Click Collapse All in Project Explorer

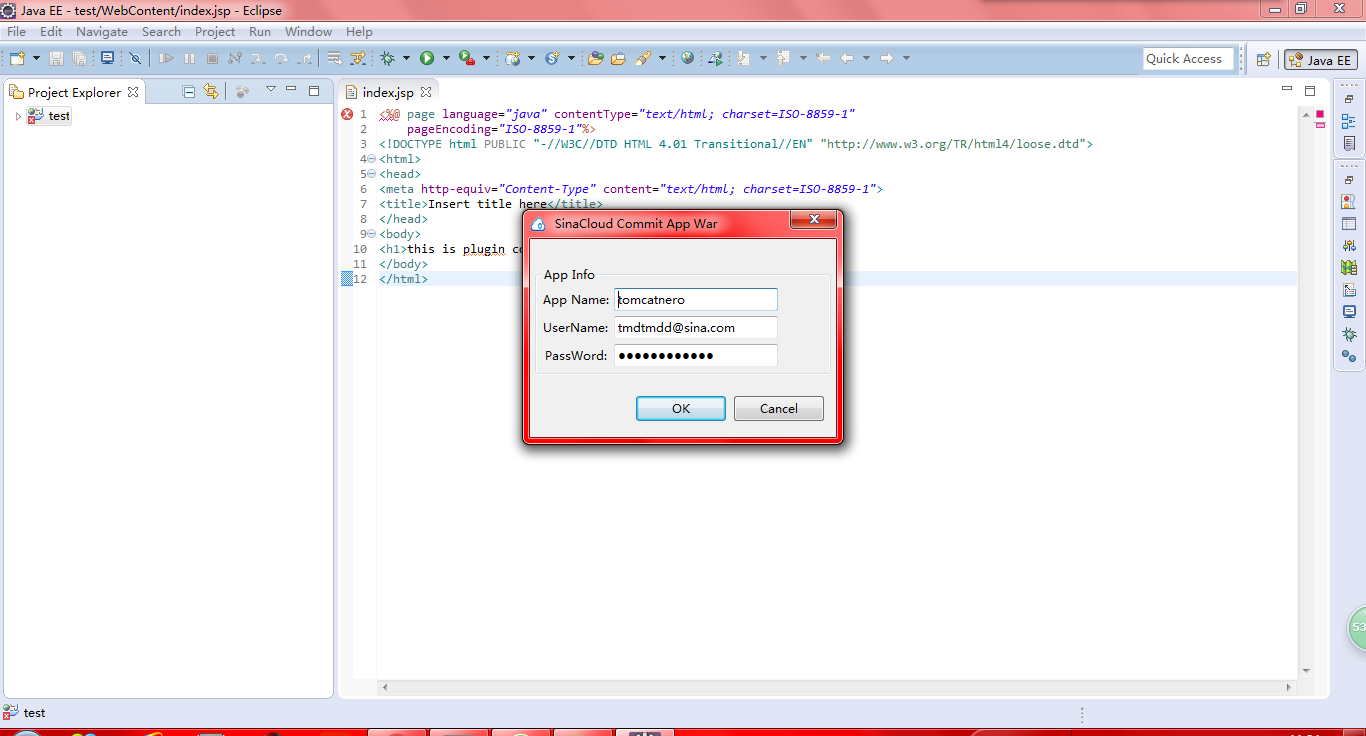point(189,91)
